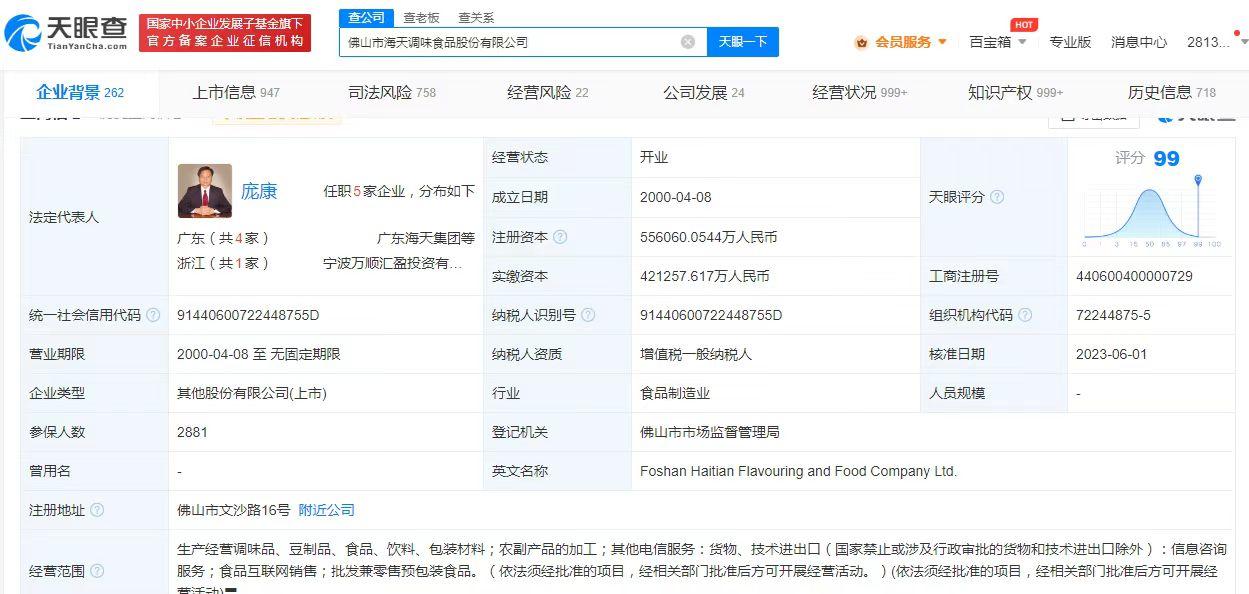The height and width of the screenshot is (594, 1249).
Task: Select the 经营状态 value 开业
Action: (654, 157)
